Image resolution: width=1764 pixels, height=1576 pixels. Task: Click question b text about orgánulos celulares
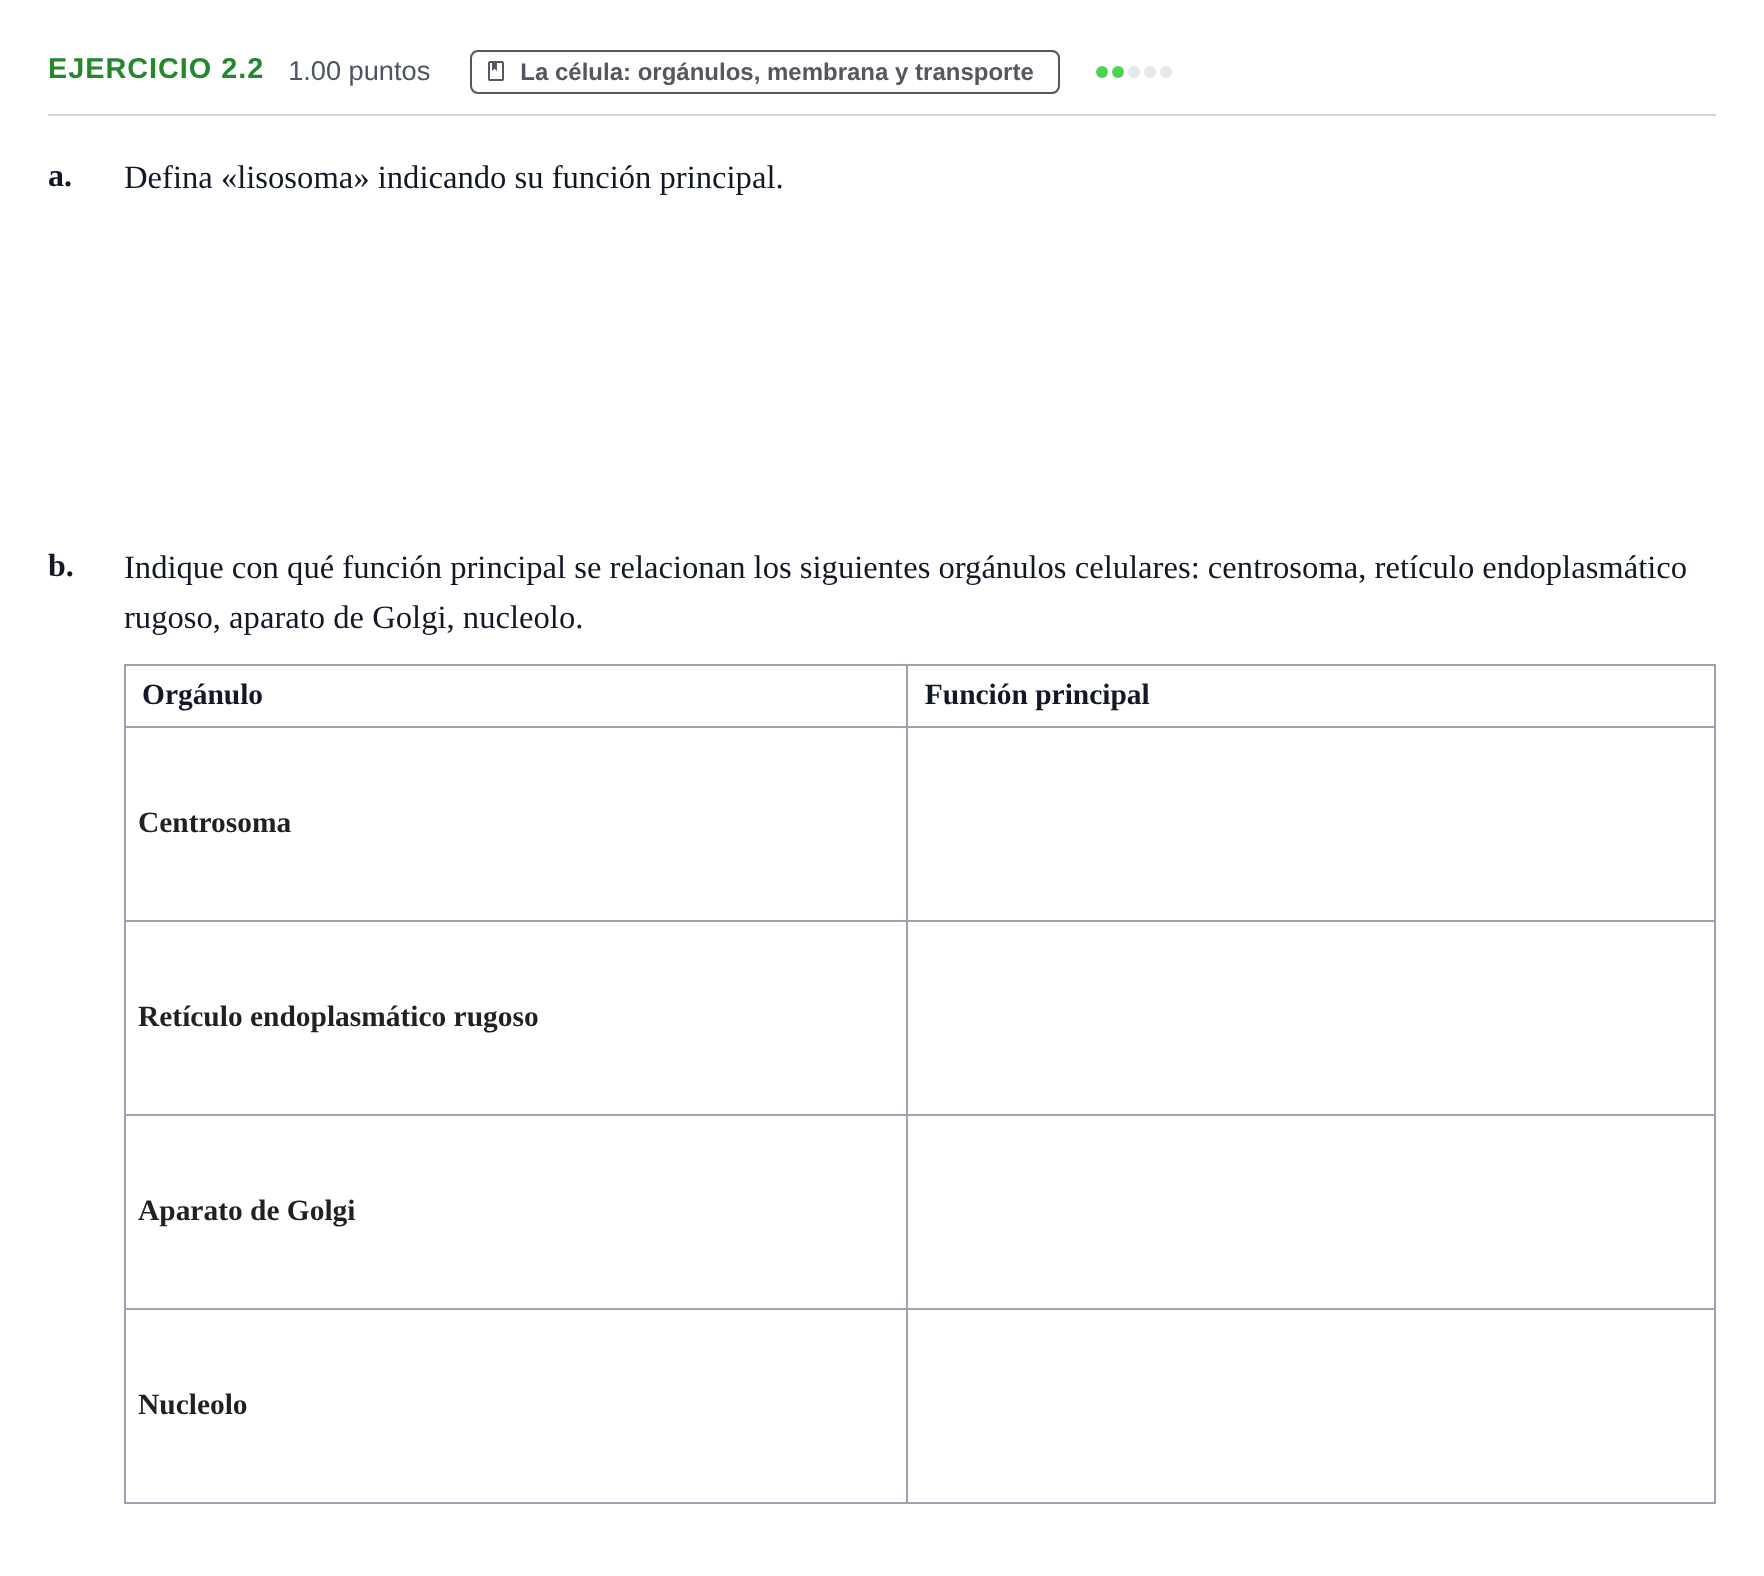[x=905, y=593]
